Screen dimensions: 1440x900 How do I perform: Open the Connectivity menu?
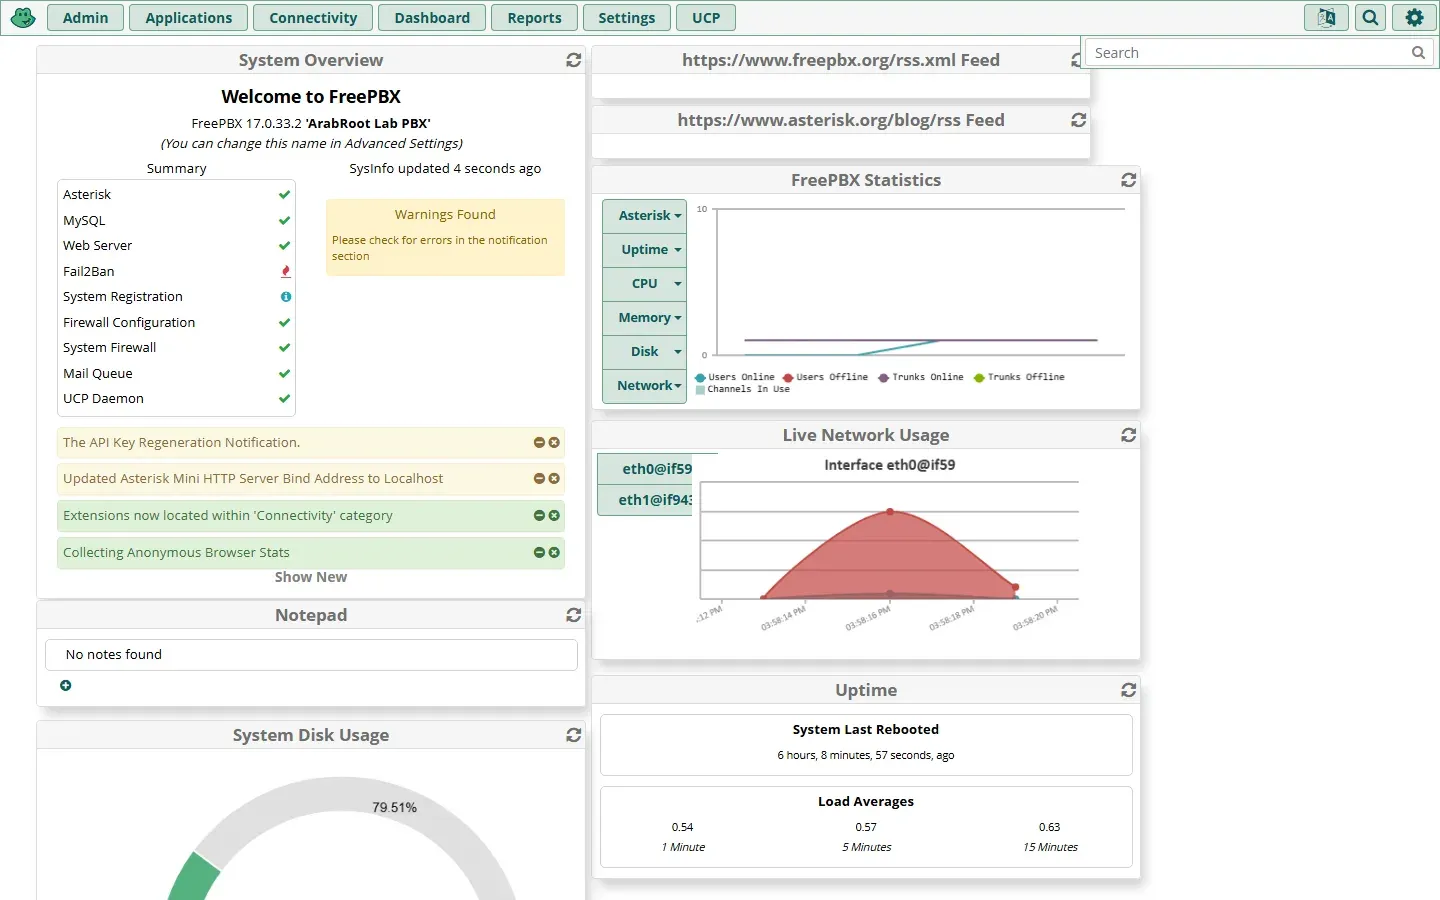[313, 18]
